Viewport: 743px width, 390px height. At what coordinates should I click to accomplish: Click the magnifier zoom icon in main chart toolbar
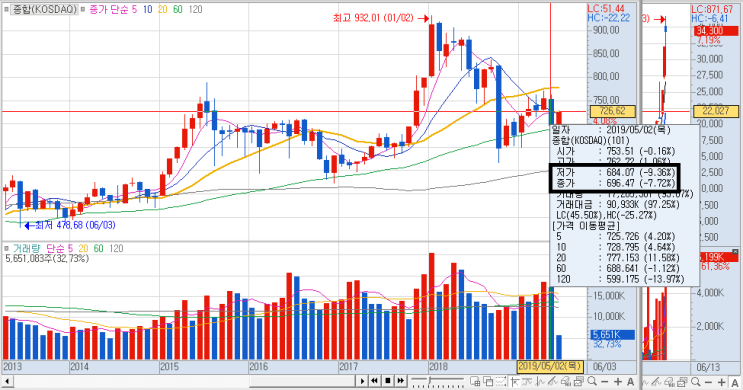592,381
